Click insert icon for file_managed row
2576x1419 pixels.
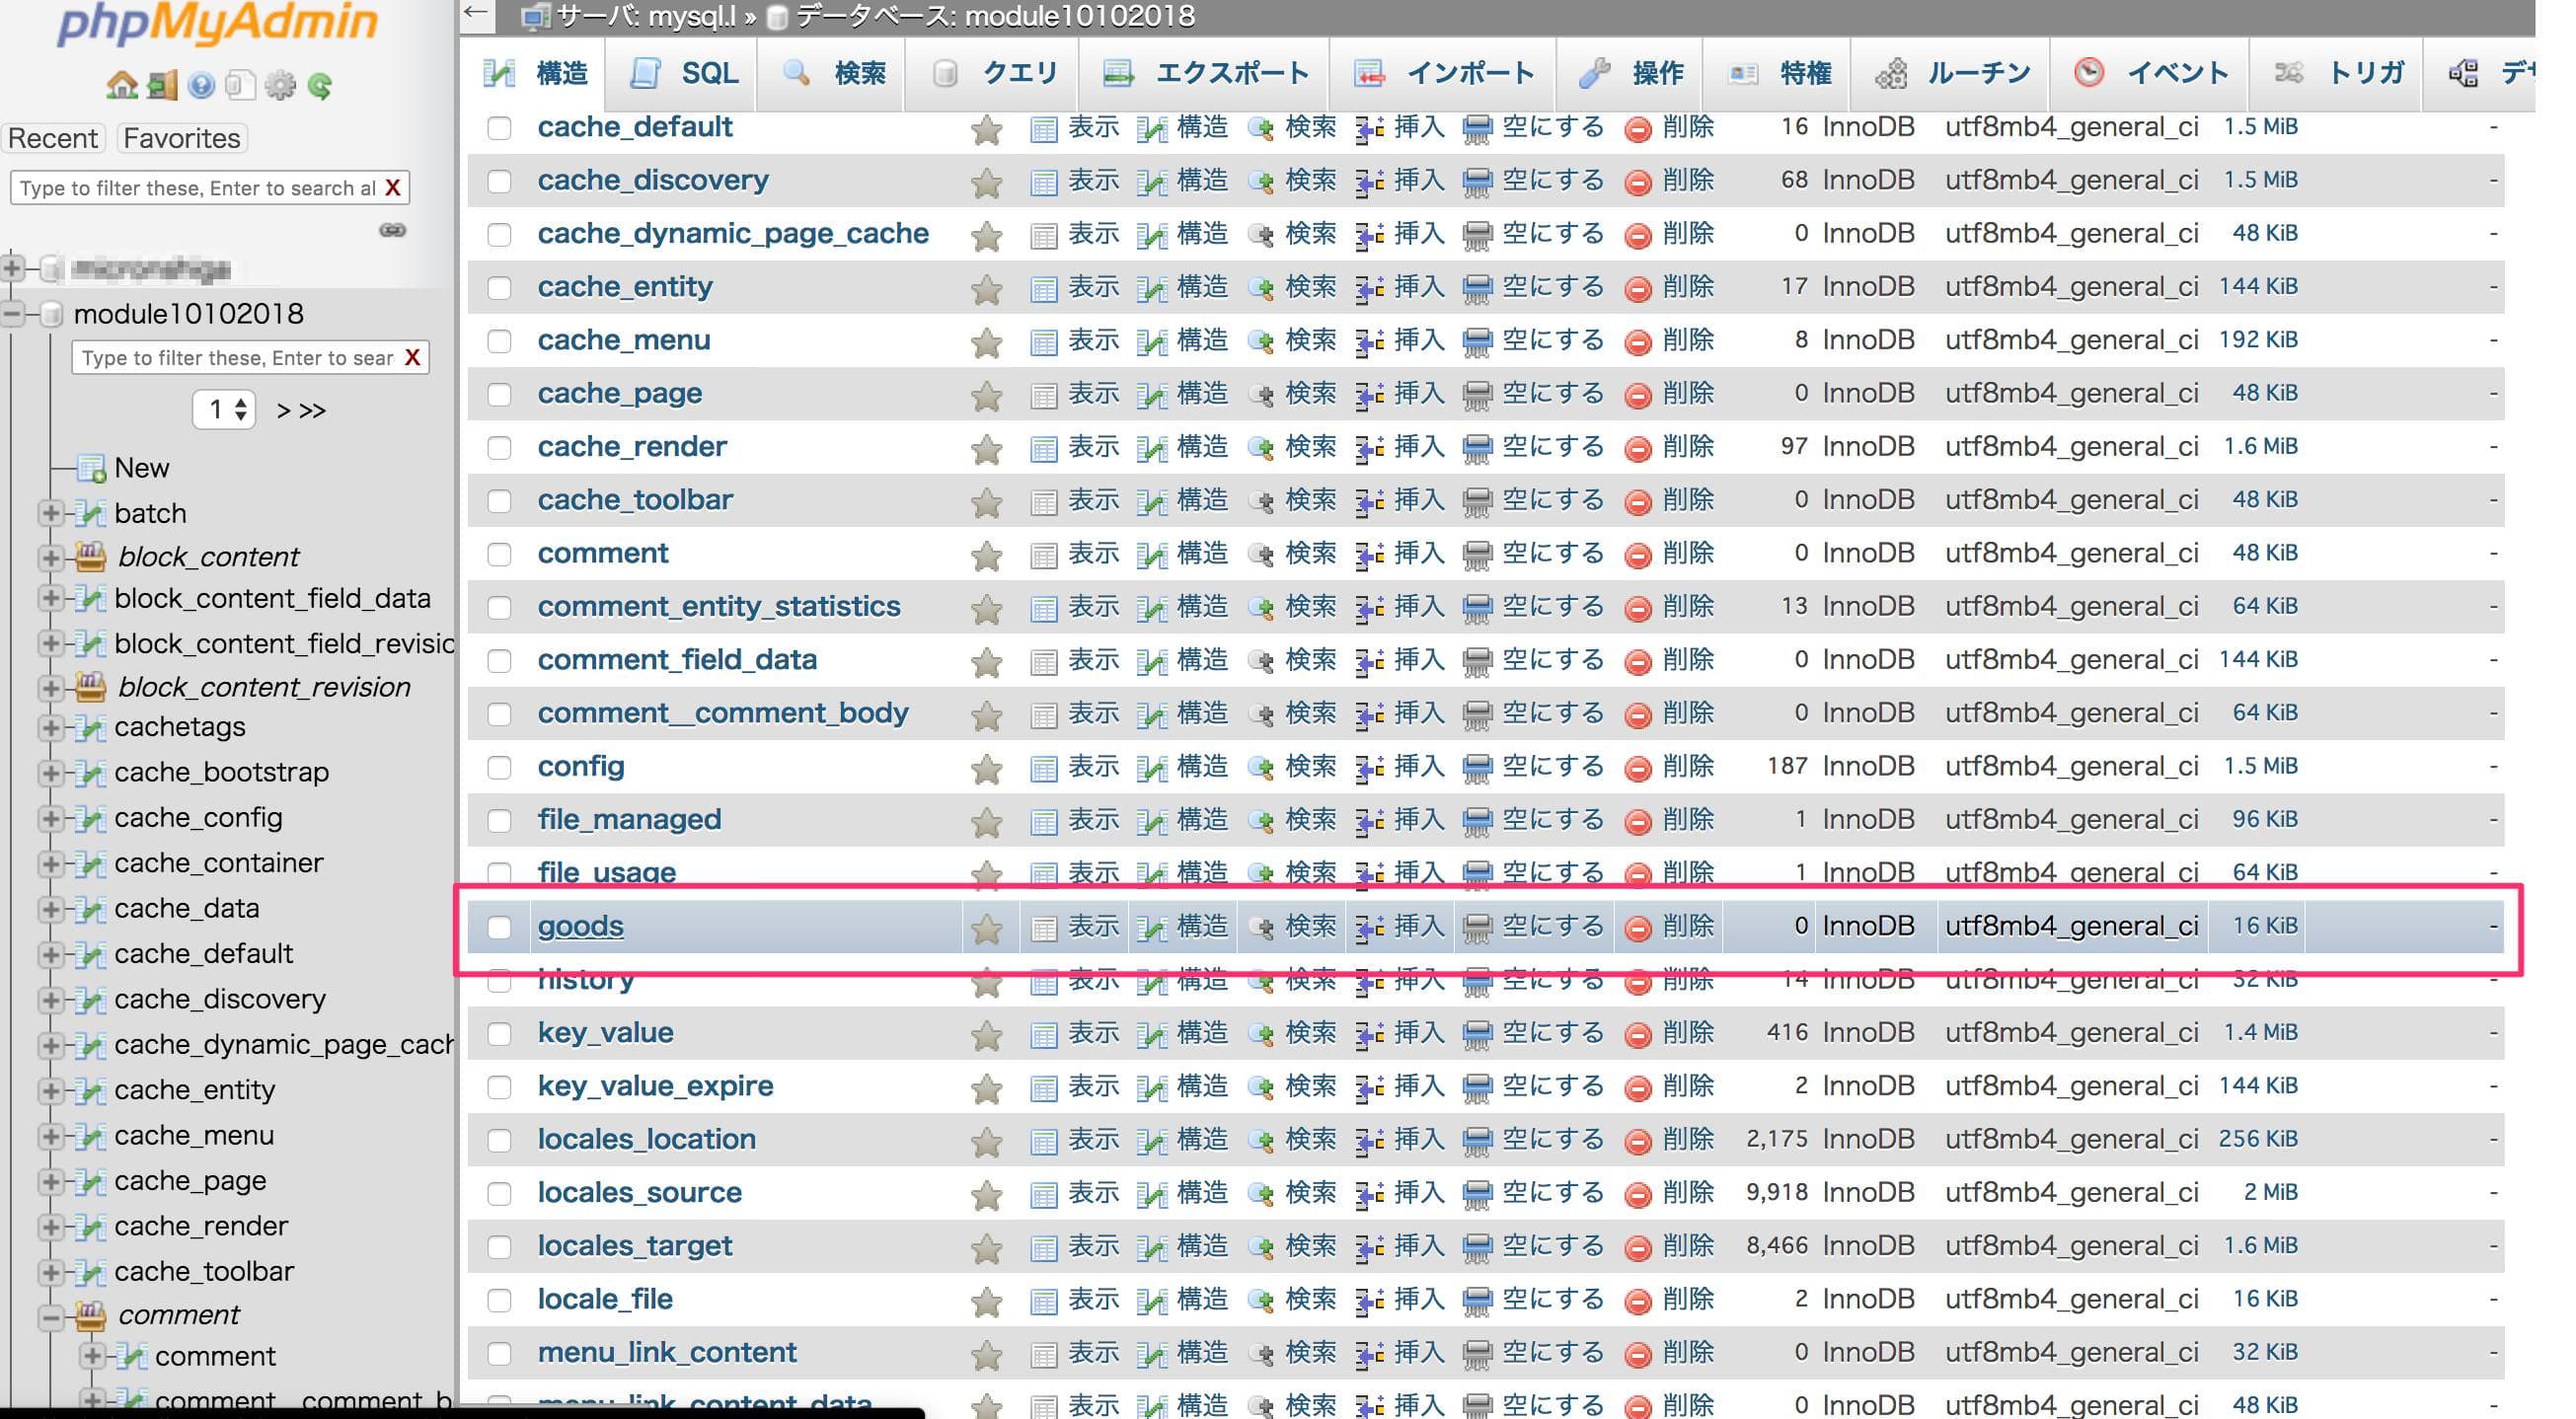click(x=1369, y=821)
